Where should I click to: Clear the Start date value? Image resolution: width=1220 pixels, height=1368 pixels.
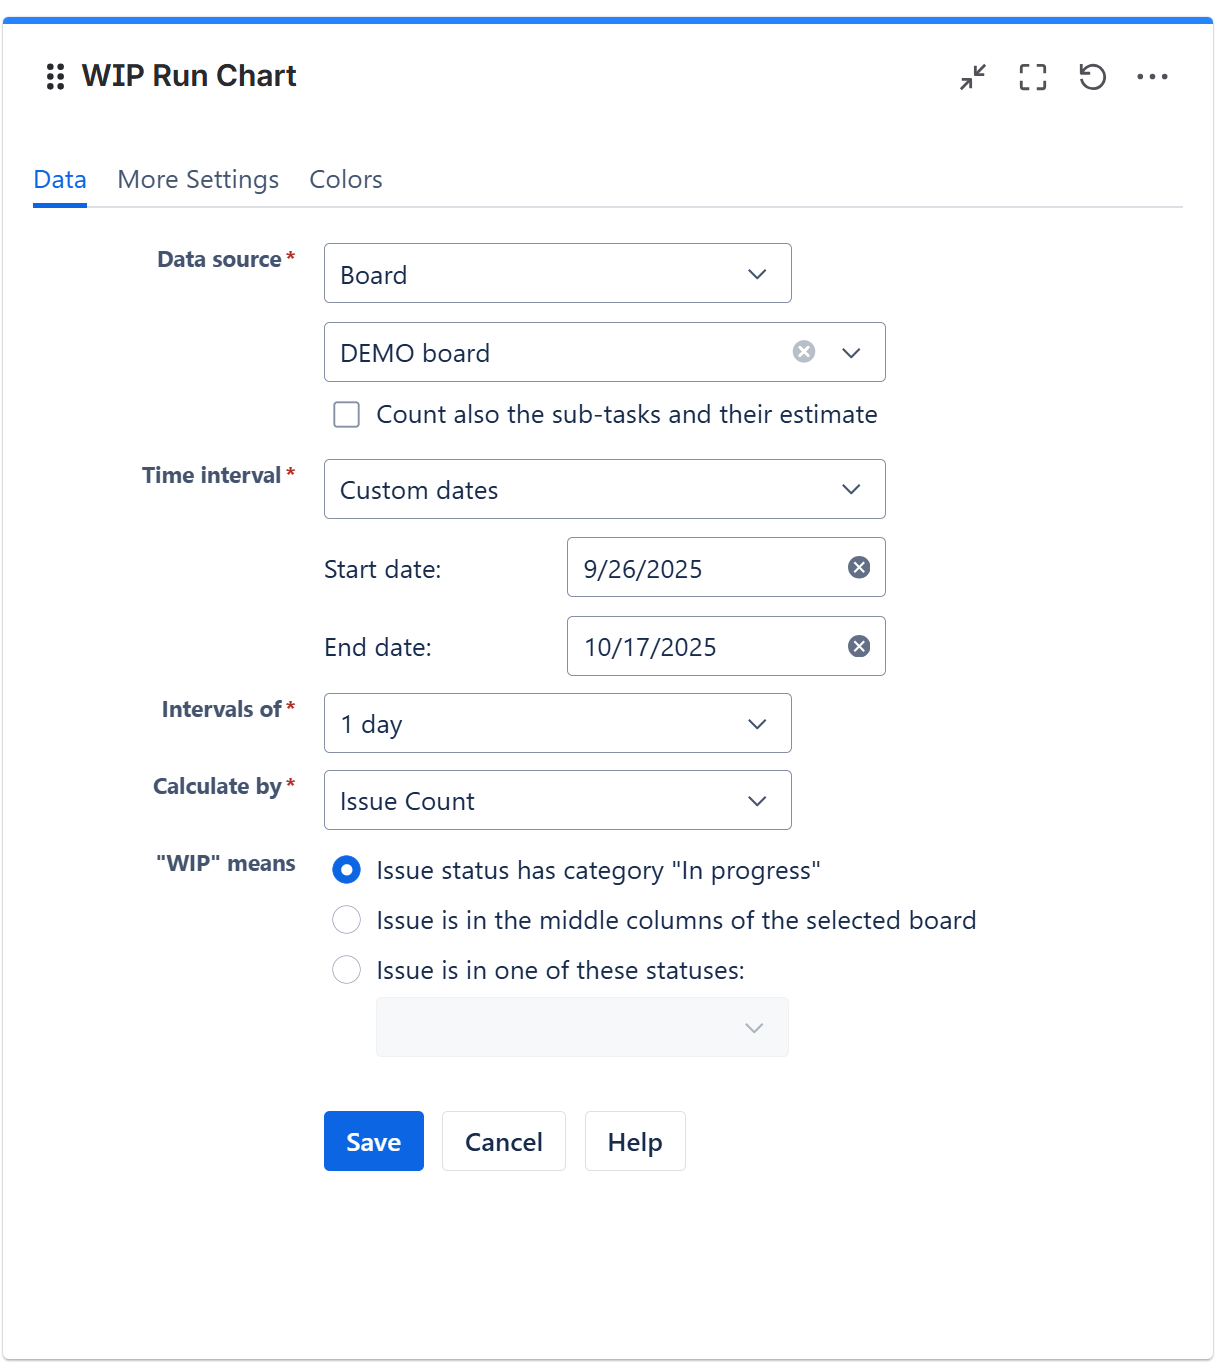859,568
